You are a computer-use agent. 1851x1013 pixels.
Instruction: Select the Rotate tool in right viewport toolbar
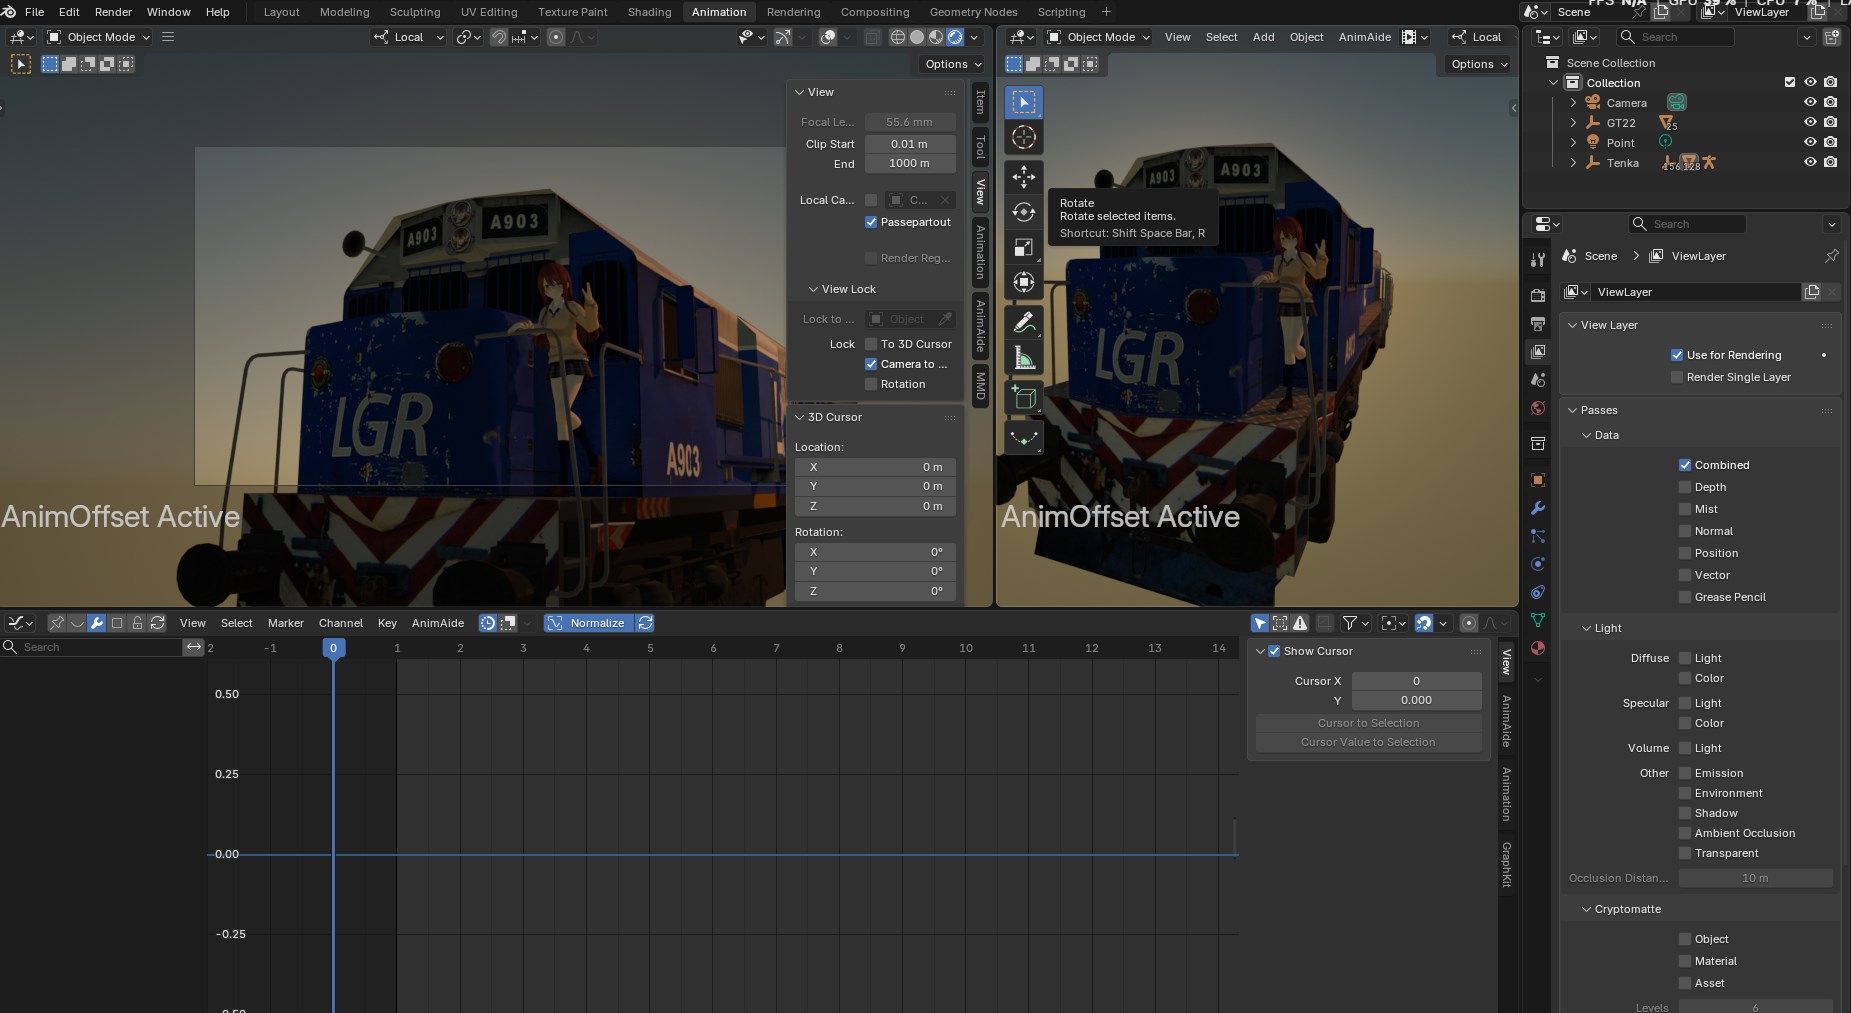1023,212
